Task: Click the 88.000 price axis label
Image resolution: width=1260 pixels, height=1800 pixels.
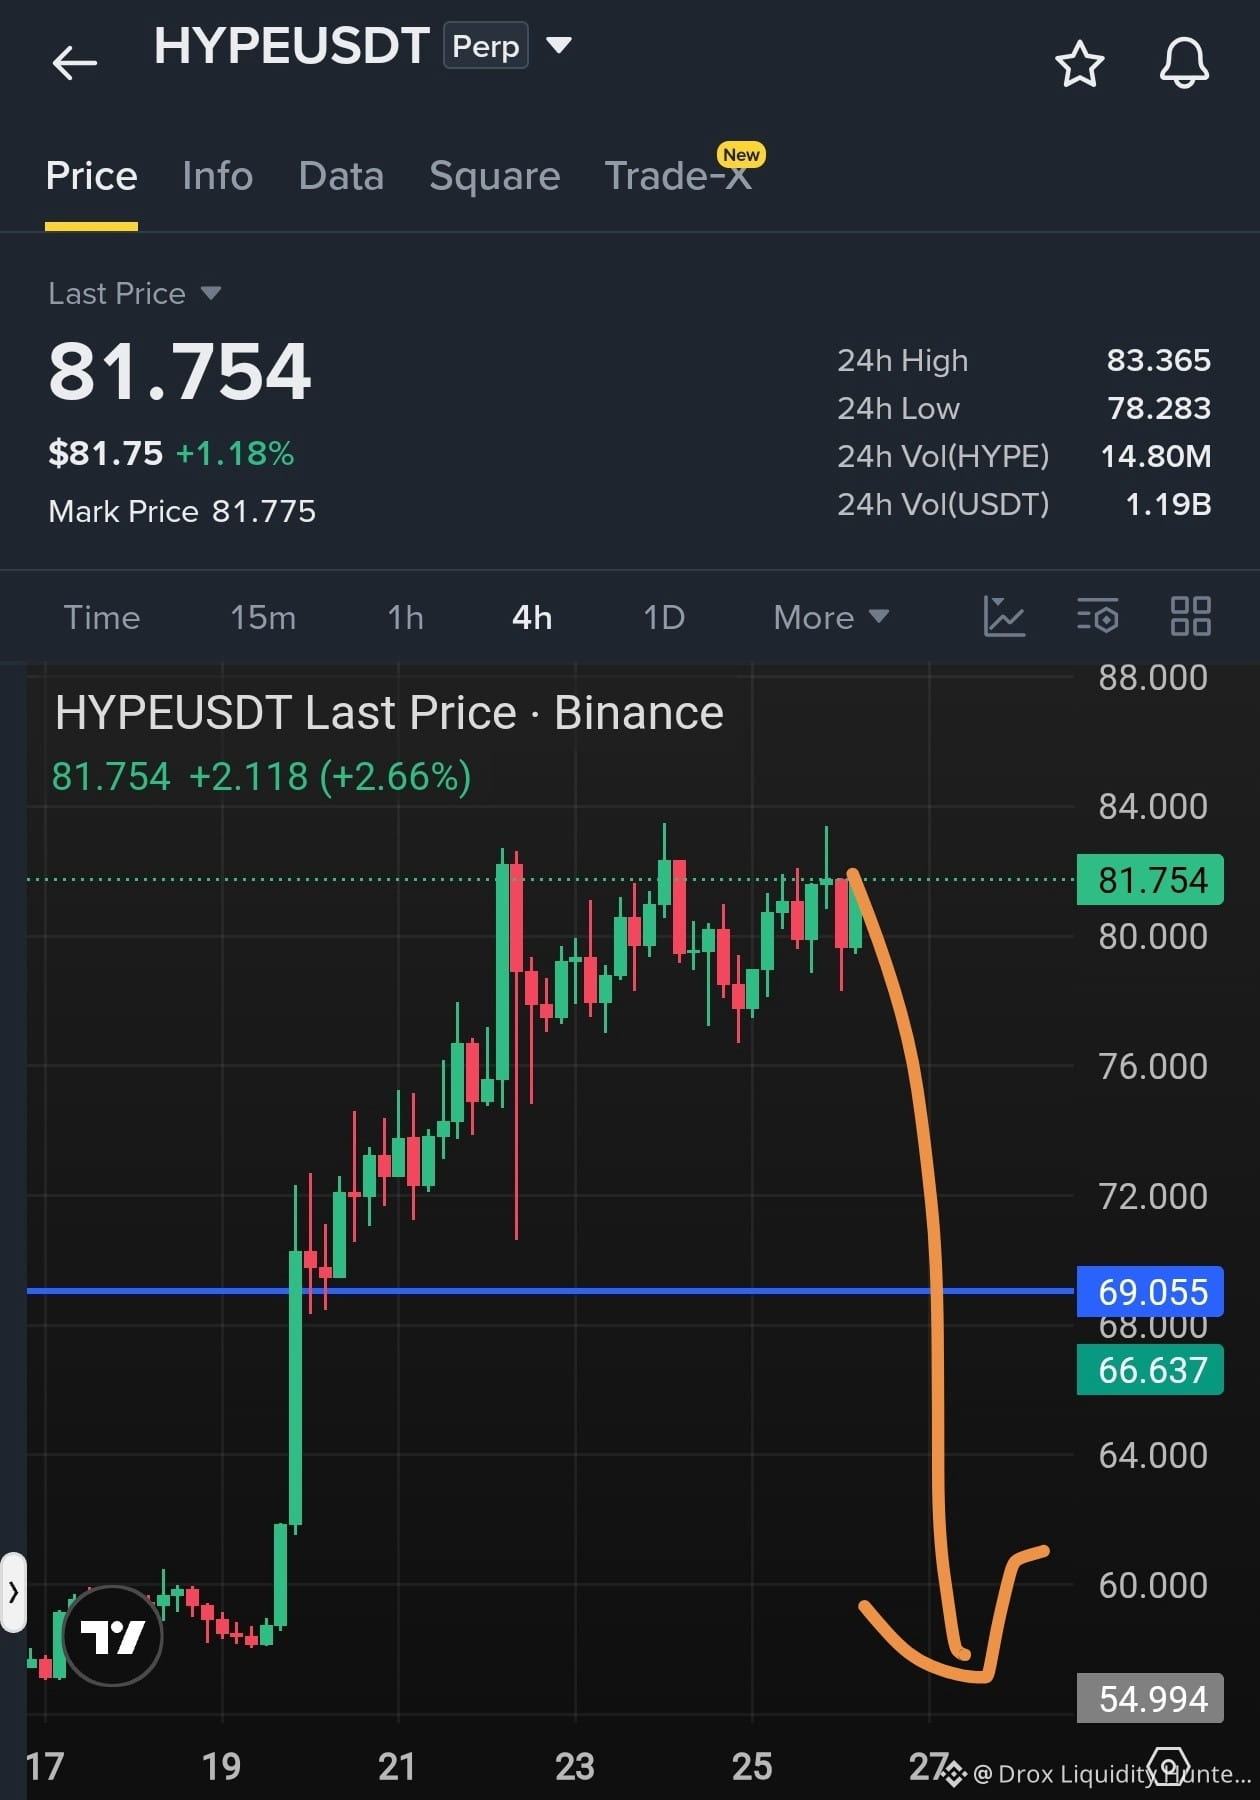Action: (1152, 678)
